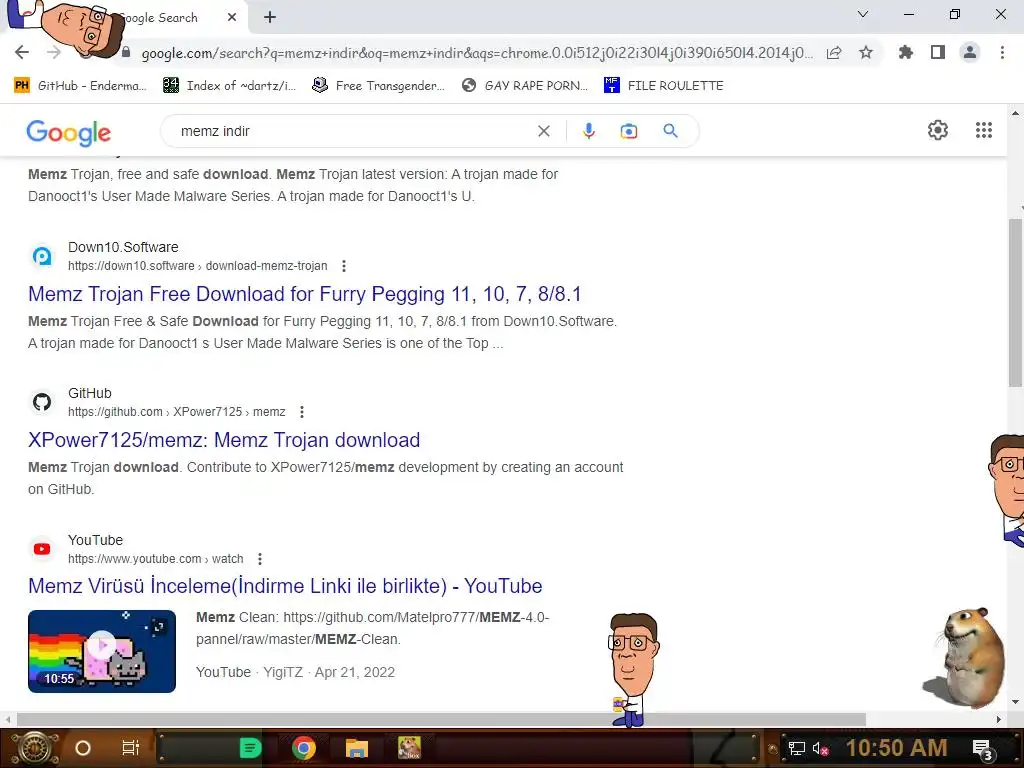Open the Chrome extensions puzzle icon
This screenshot has width=1024, height=768.
click(x=906, y=52)
